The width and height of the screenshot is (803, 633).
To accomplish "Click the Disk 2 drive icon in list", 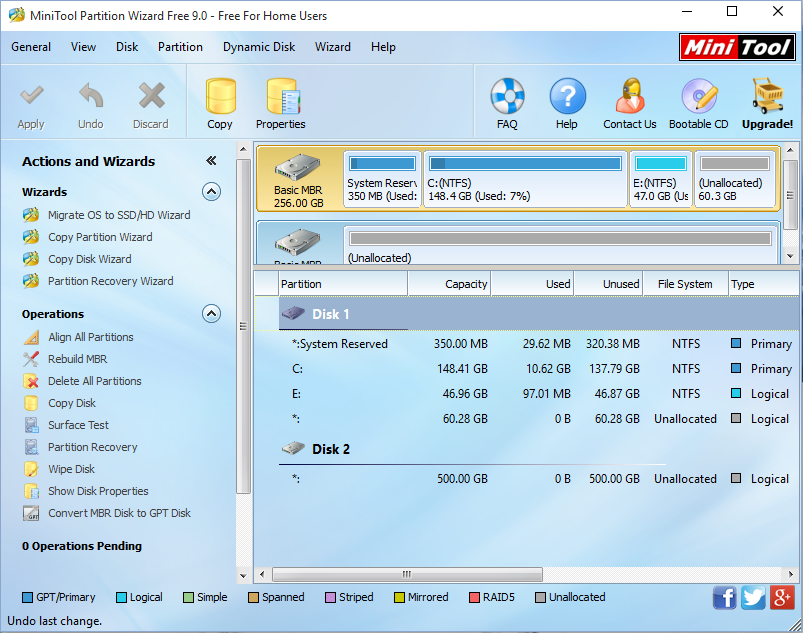I will [293, 449].
